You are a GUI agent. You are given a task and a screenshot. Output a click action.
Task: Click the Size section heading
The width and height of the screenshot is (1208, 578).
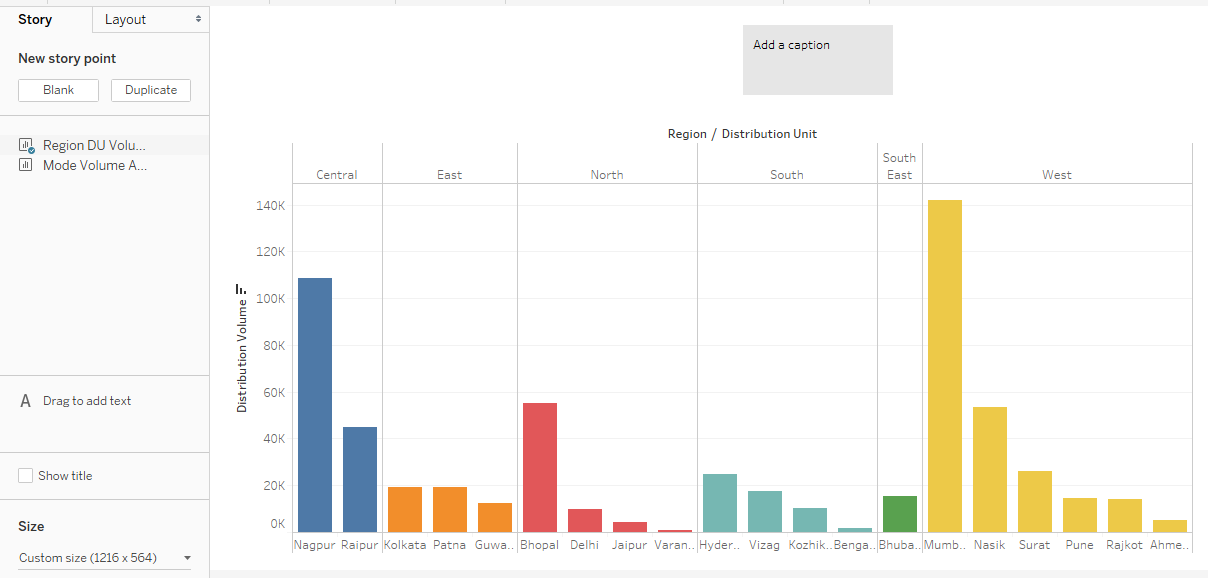coord(31,526)
